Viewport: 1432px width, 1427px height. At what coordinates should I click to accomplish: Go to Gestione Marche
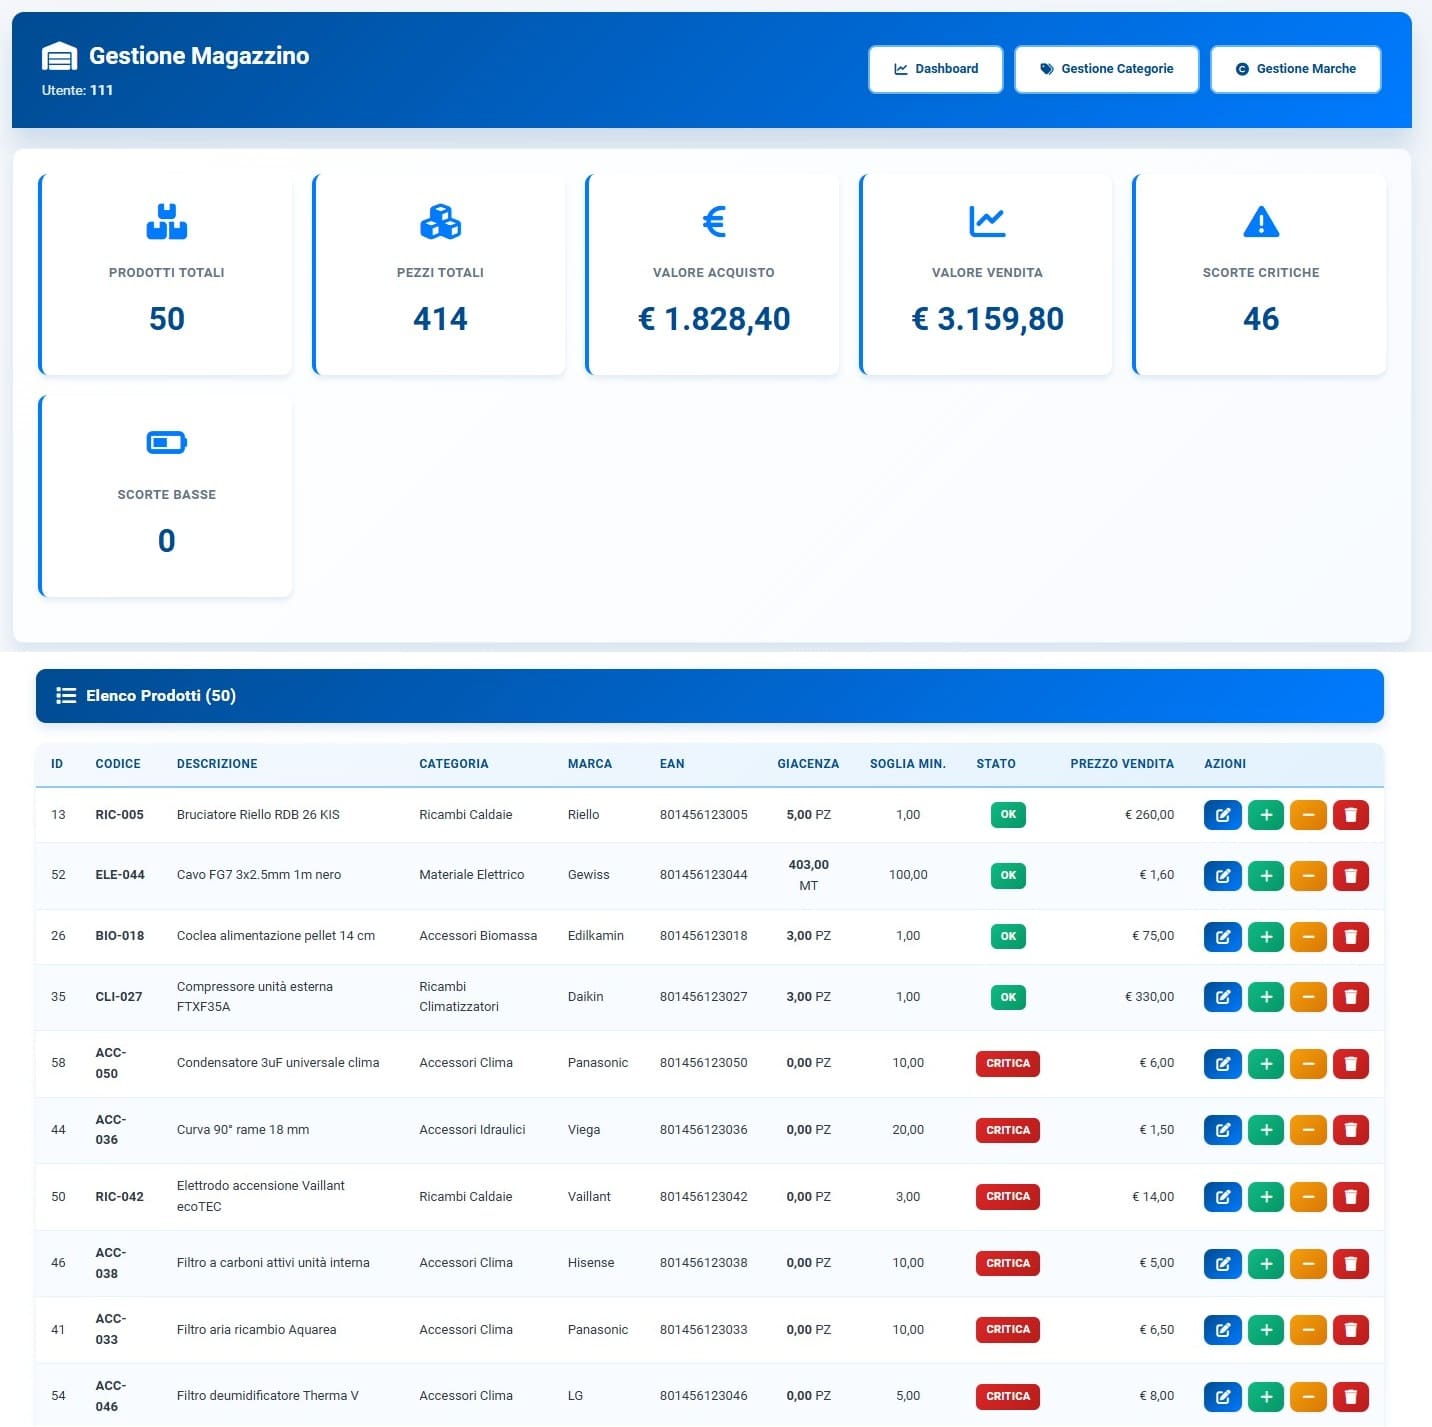click(x=1295, y=69)
